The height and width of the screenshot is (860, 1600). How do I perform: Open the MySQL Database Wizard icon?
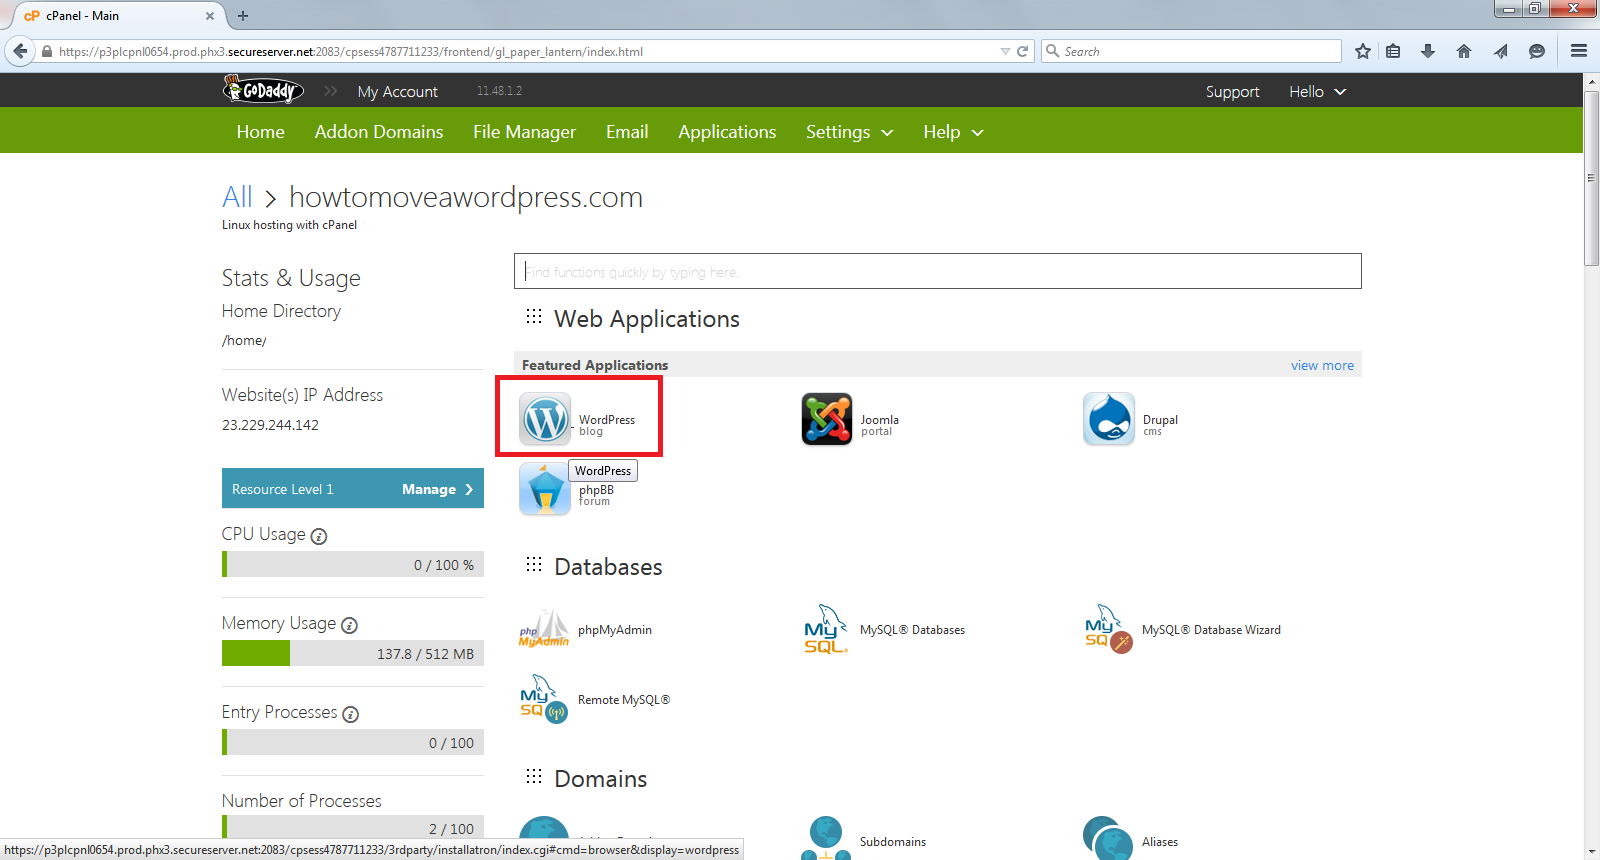(1109, 630)
